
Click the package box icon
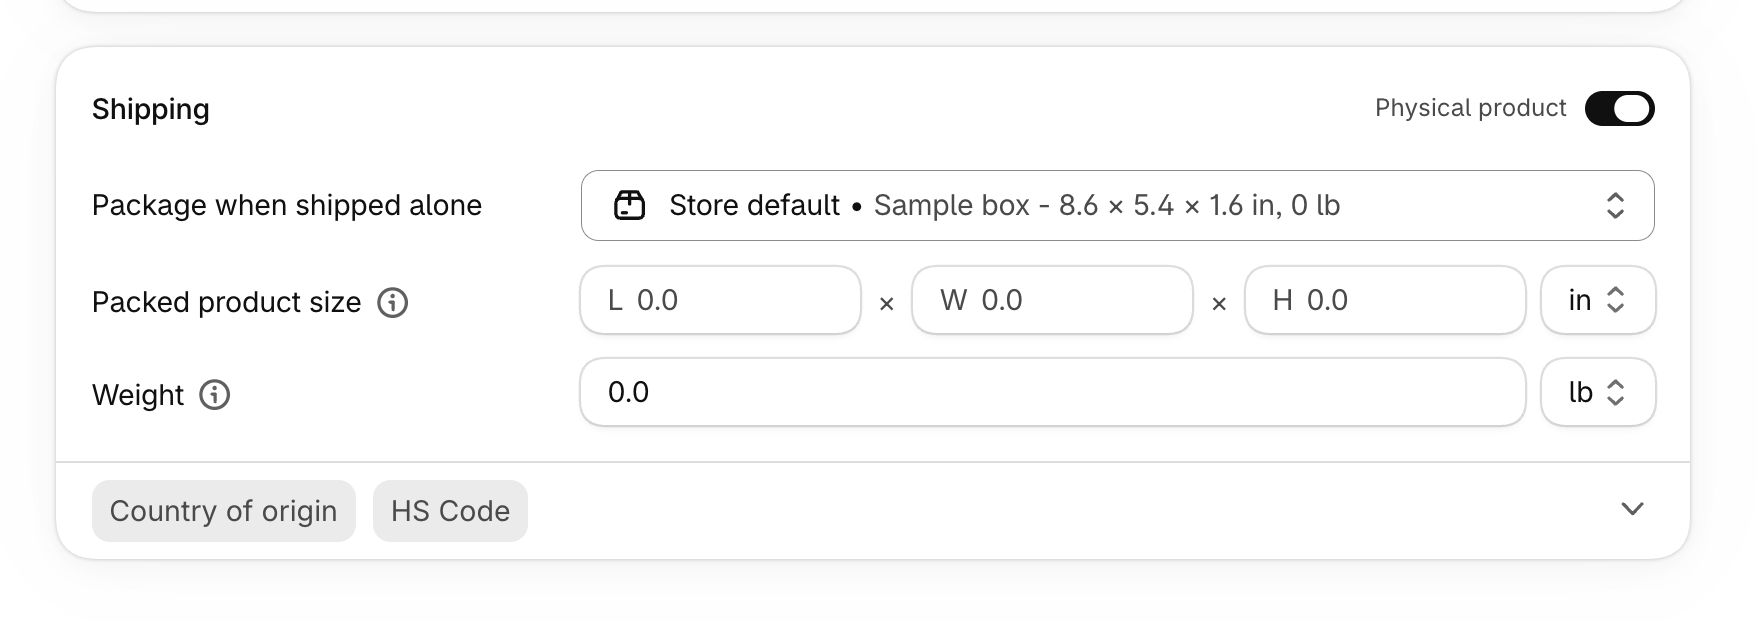click(629, 205)
